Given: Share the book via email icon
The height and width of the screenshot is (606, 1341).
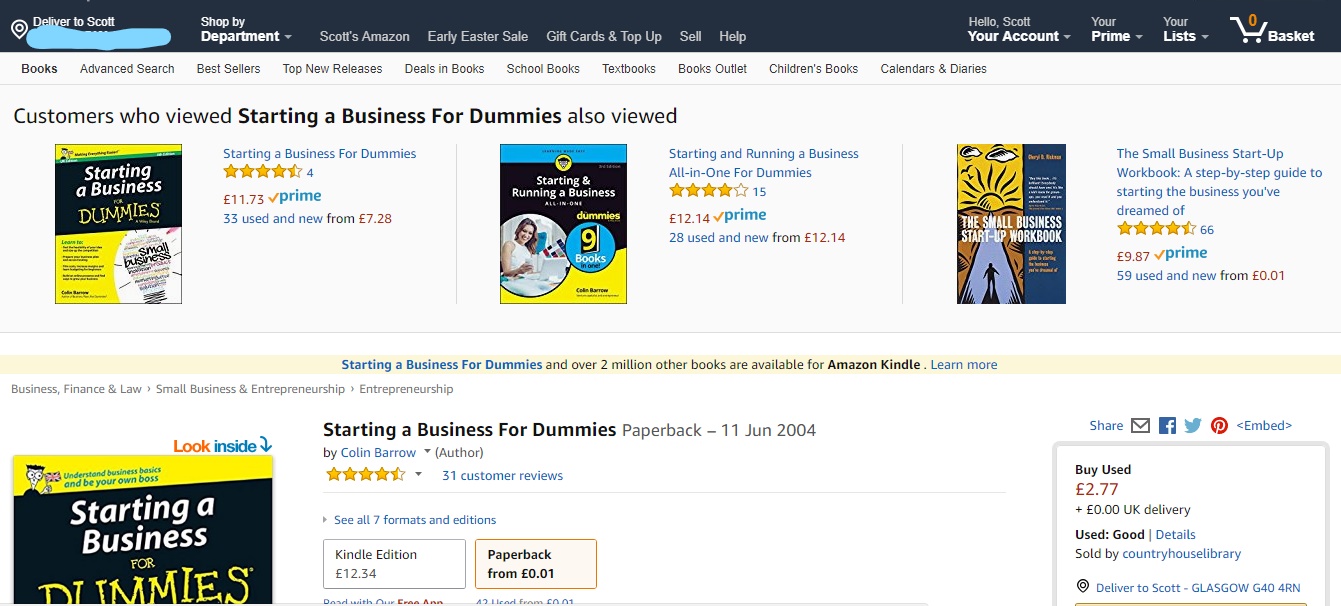Looking at the screenshot, I should pyautogui.click(x=1140, y=425).
